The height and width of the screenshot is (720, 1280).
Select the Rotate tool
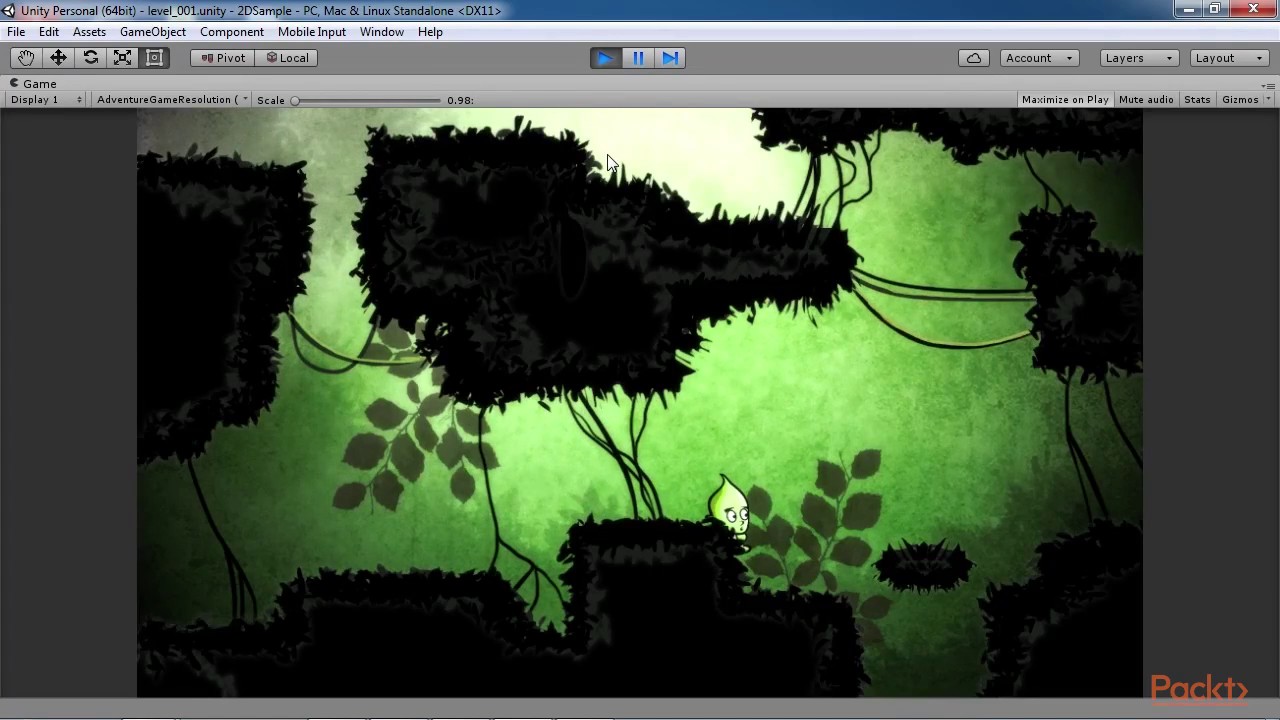90,58
